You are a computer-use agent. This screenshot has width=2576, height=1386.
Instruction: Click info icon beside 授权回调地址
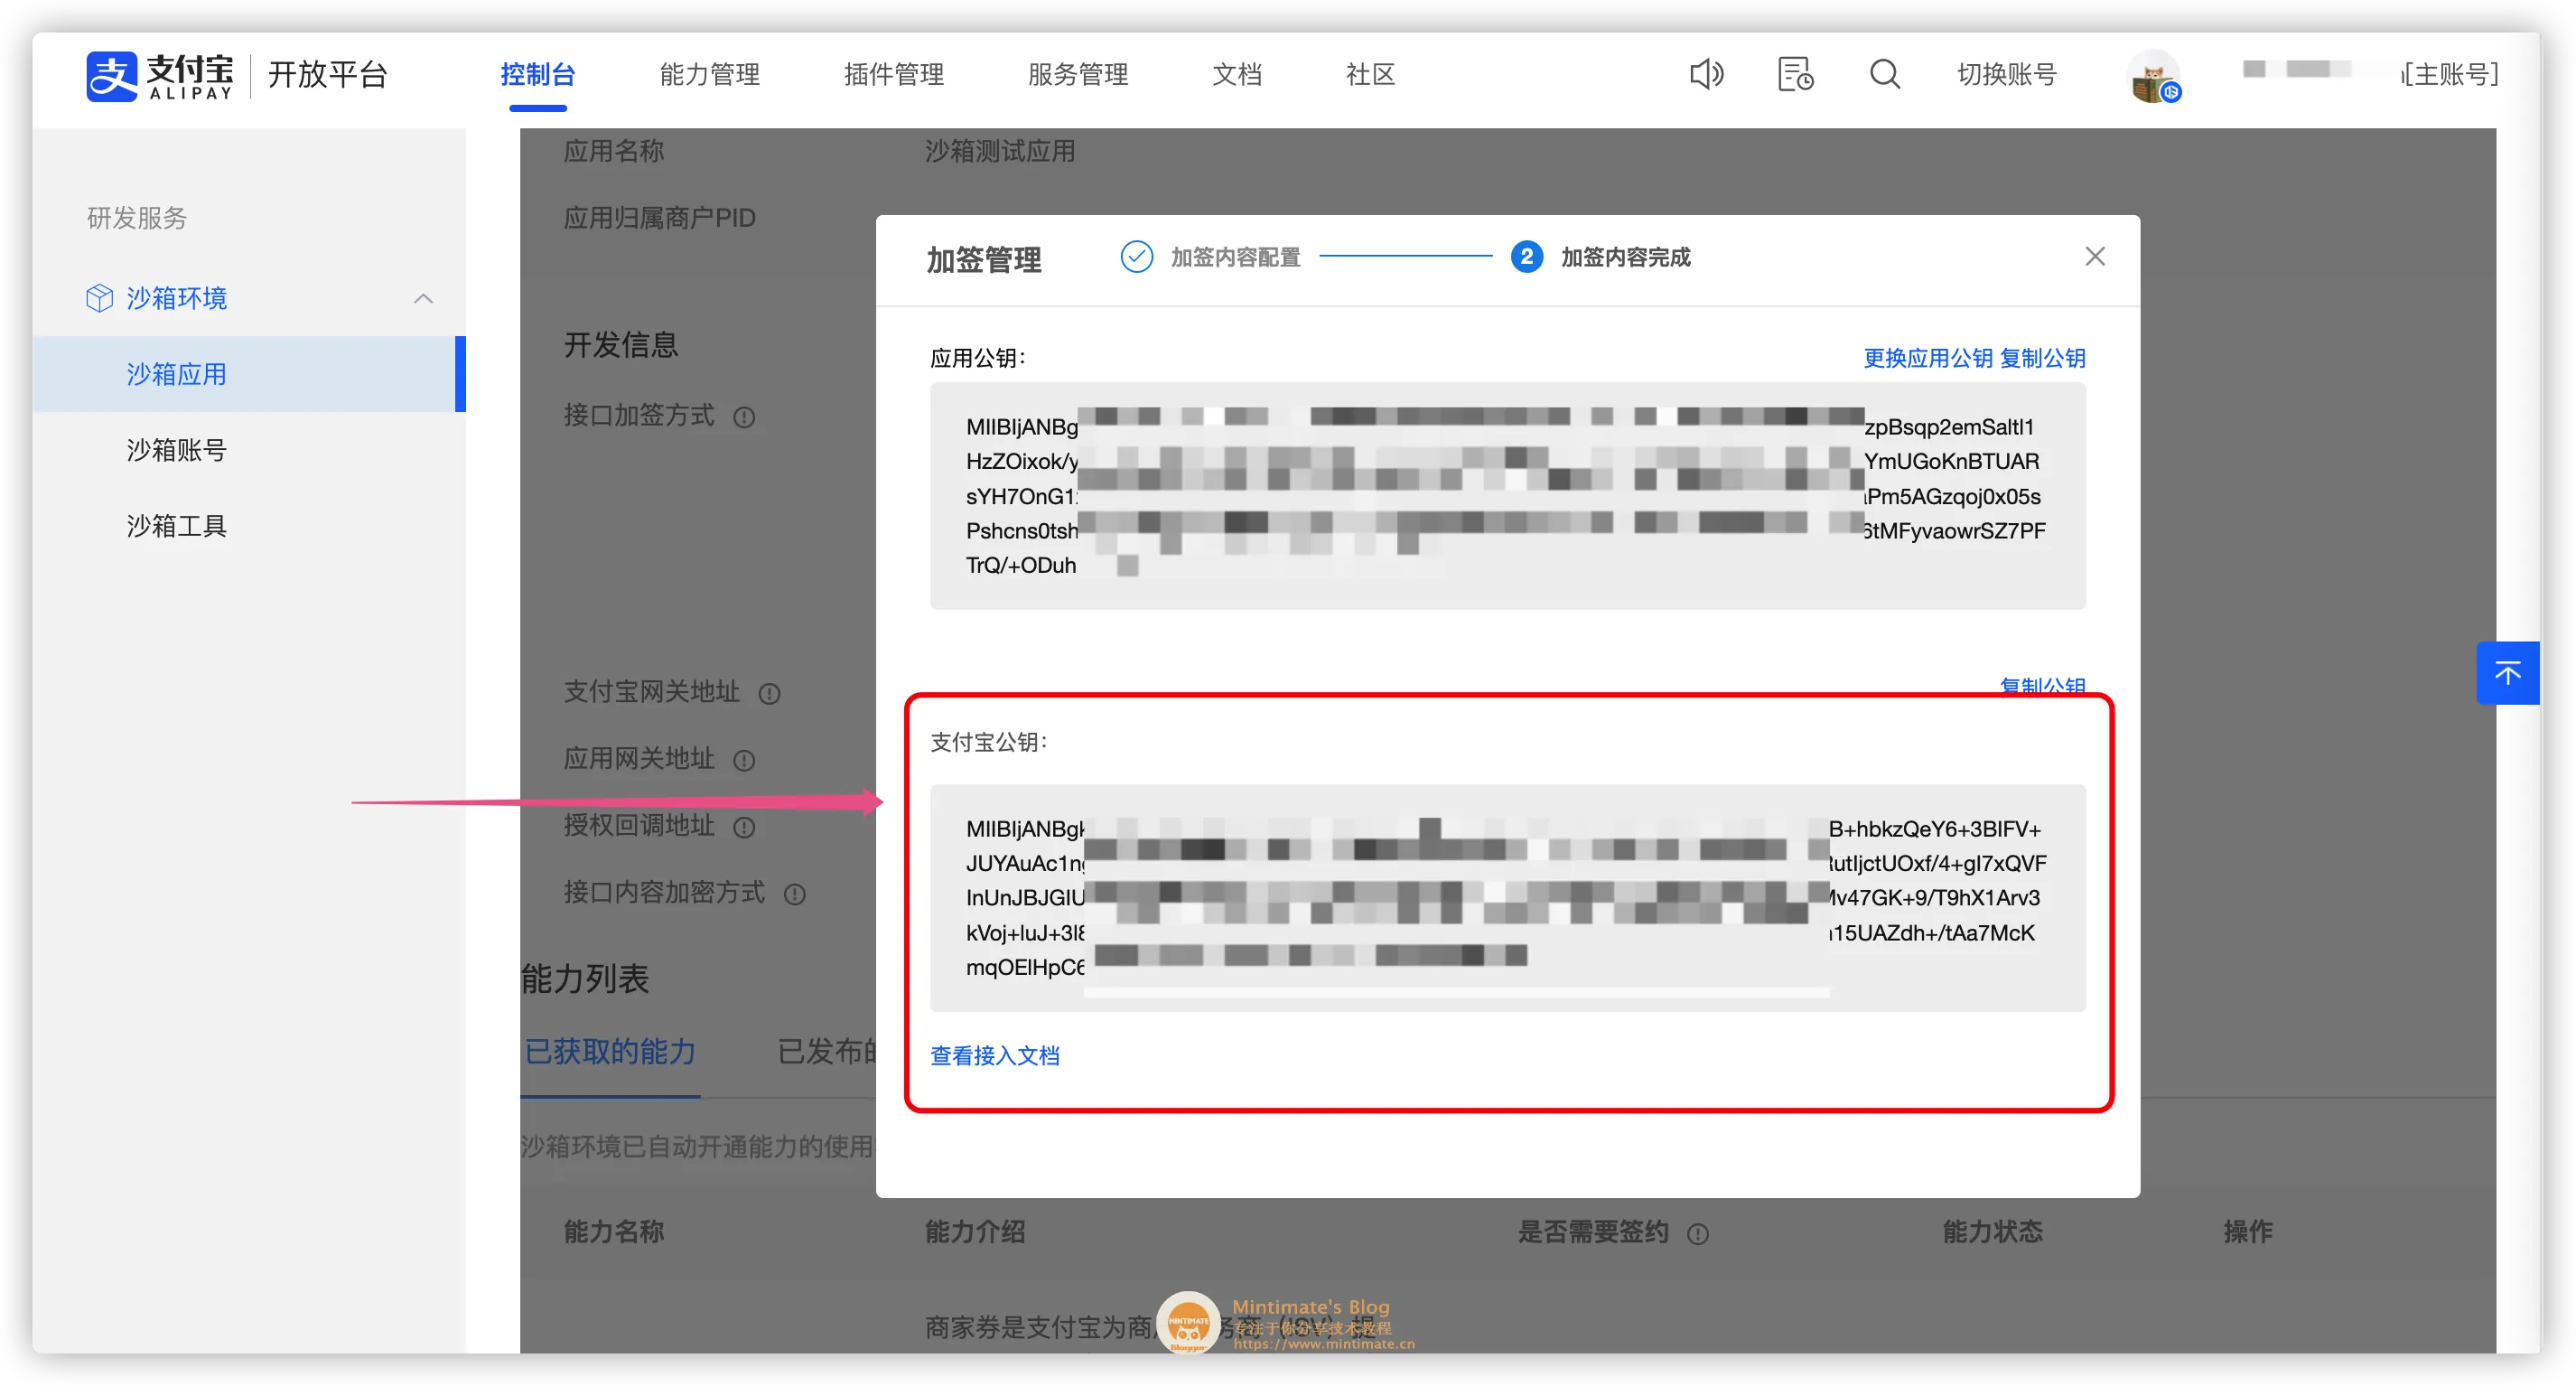[744, 827]
